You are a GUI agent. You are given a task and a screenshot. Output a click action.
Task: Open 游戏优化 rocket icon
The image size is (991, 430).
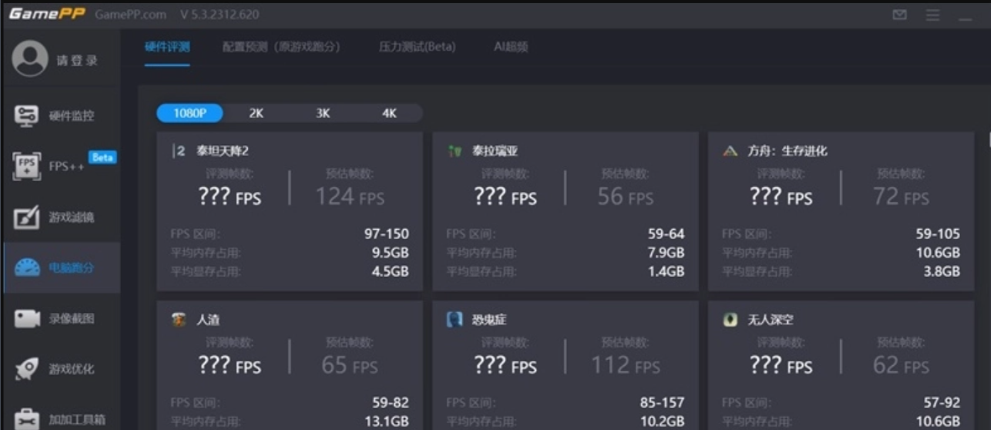27,369
